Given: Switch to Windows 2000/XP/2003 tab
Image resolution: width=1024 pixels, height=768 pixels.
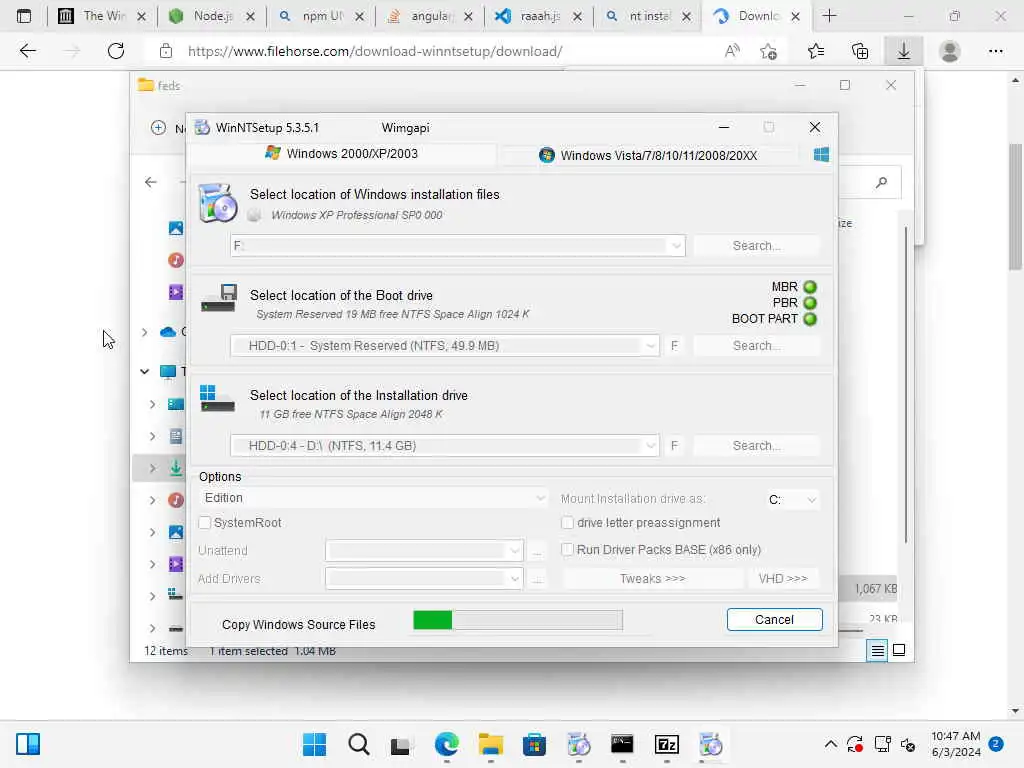Looking at the screenshot, I should click(342, 153).
